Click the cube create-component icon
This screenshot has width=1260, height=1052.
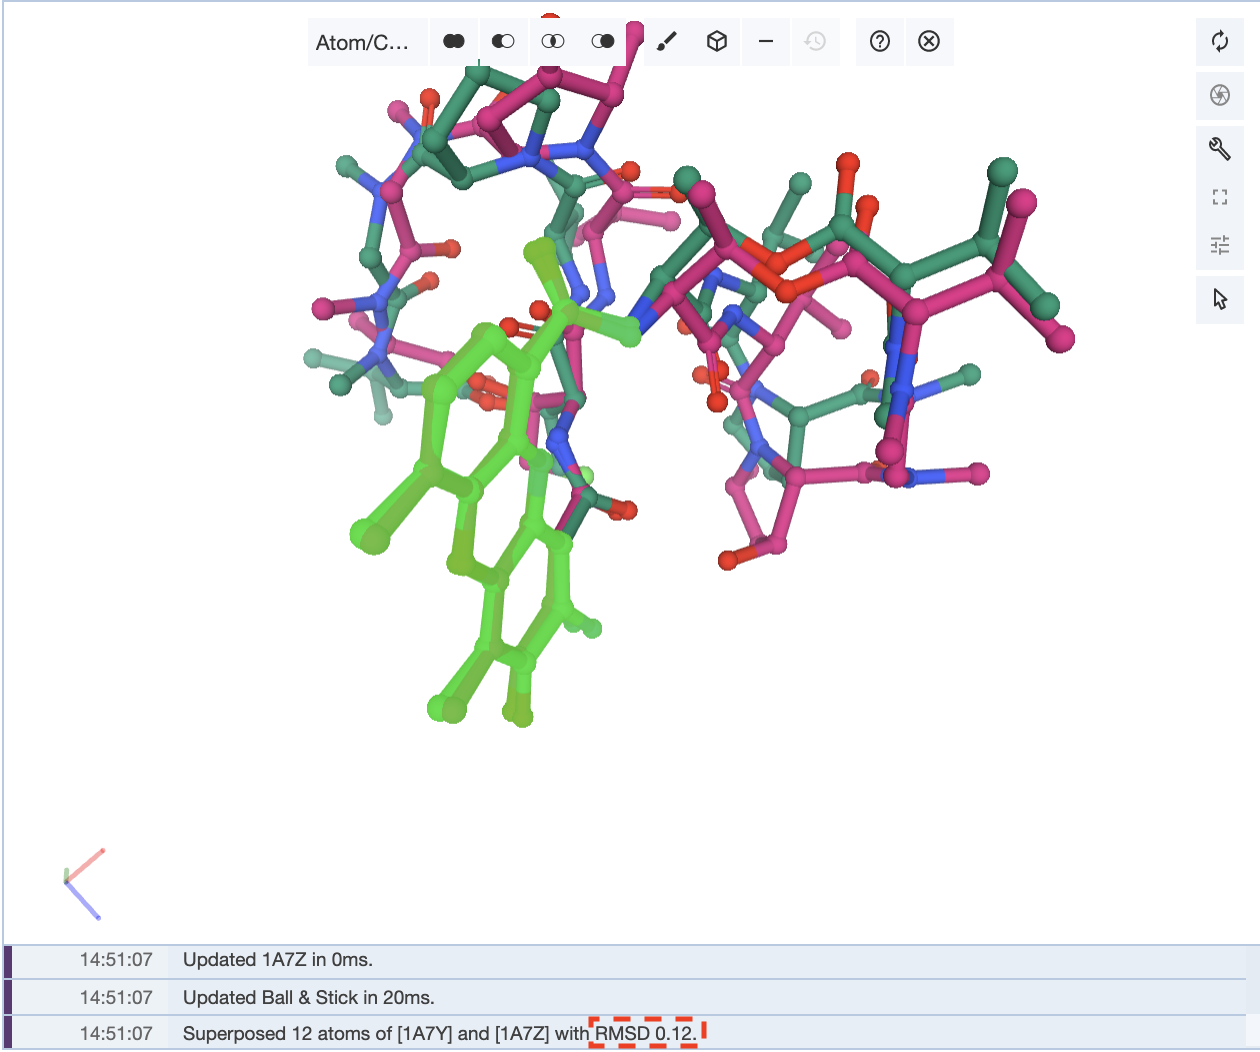[x=716, y=42]
